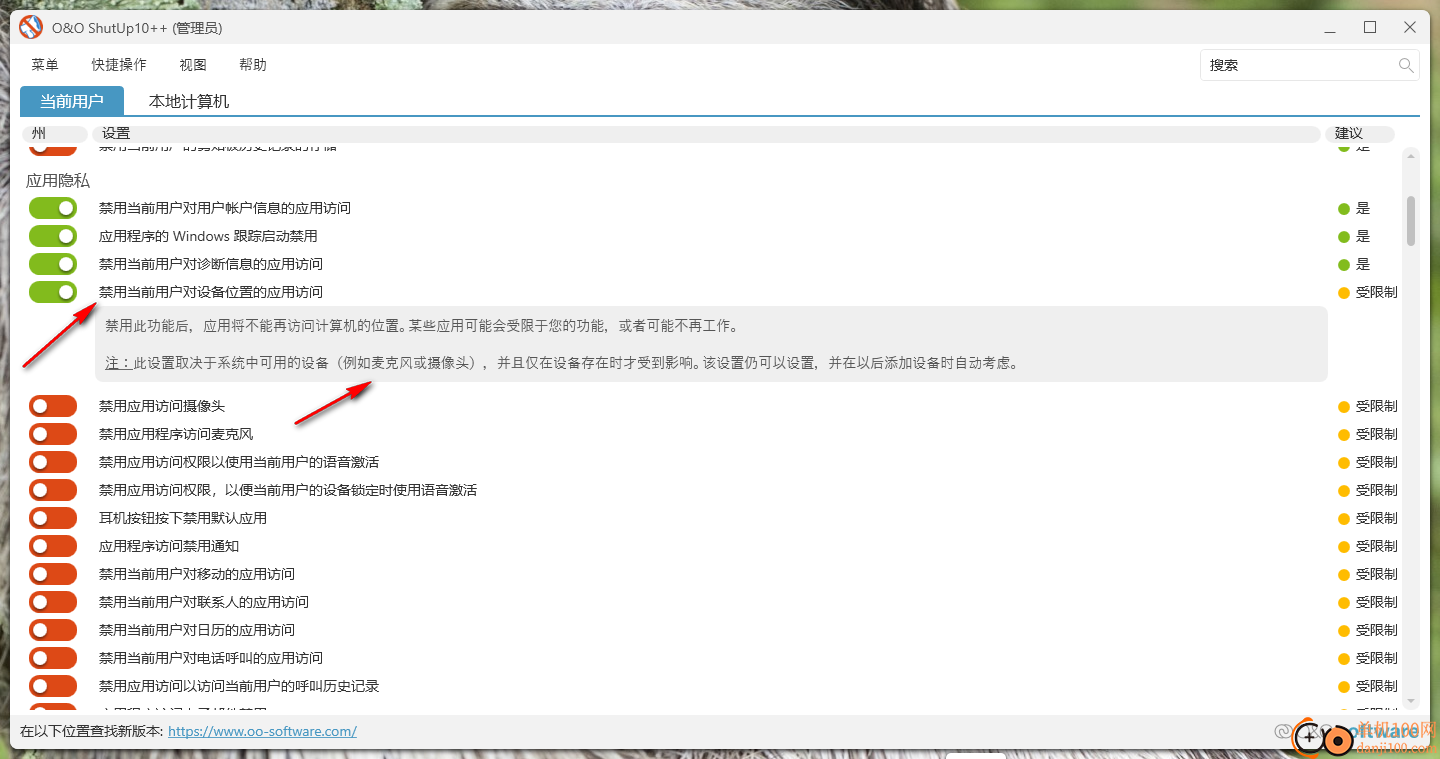Toggle headset button default app setting
1440x759 pixels.
tap(53, 518)
